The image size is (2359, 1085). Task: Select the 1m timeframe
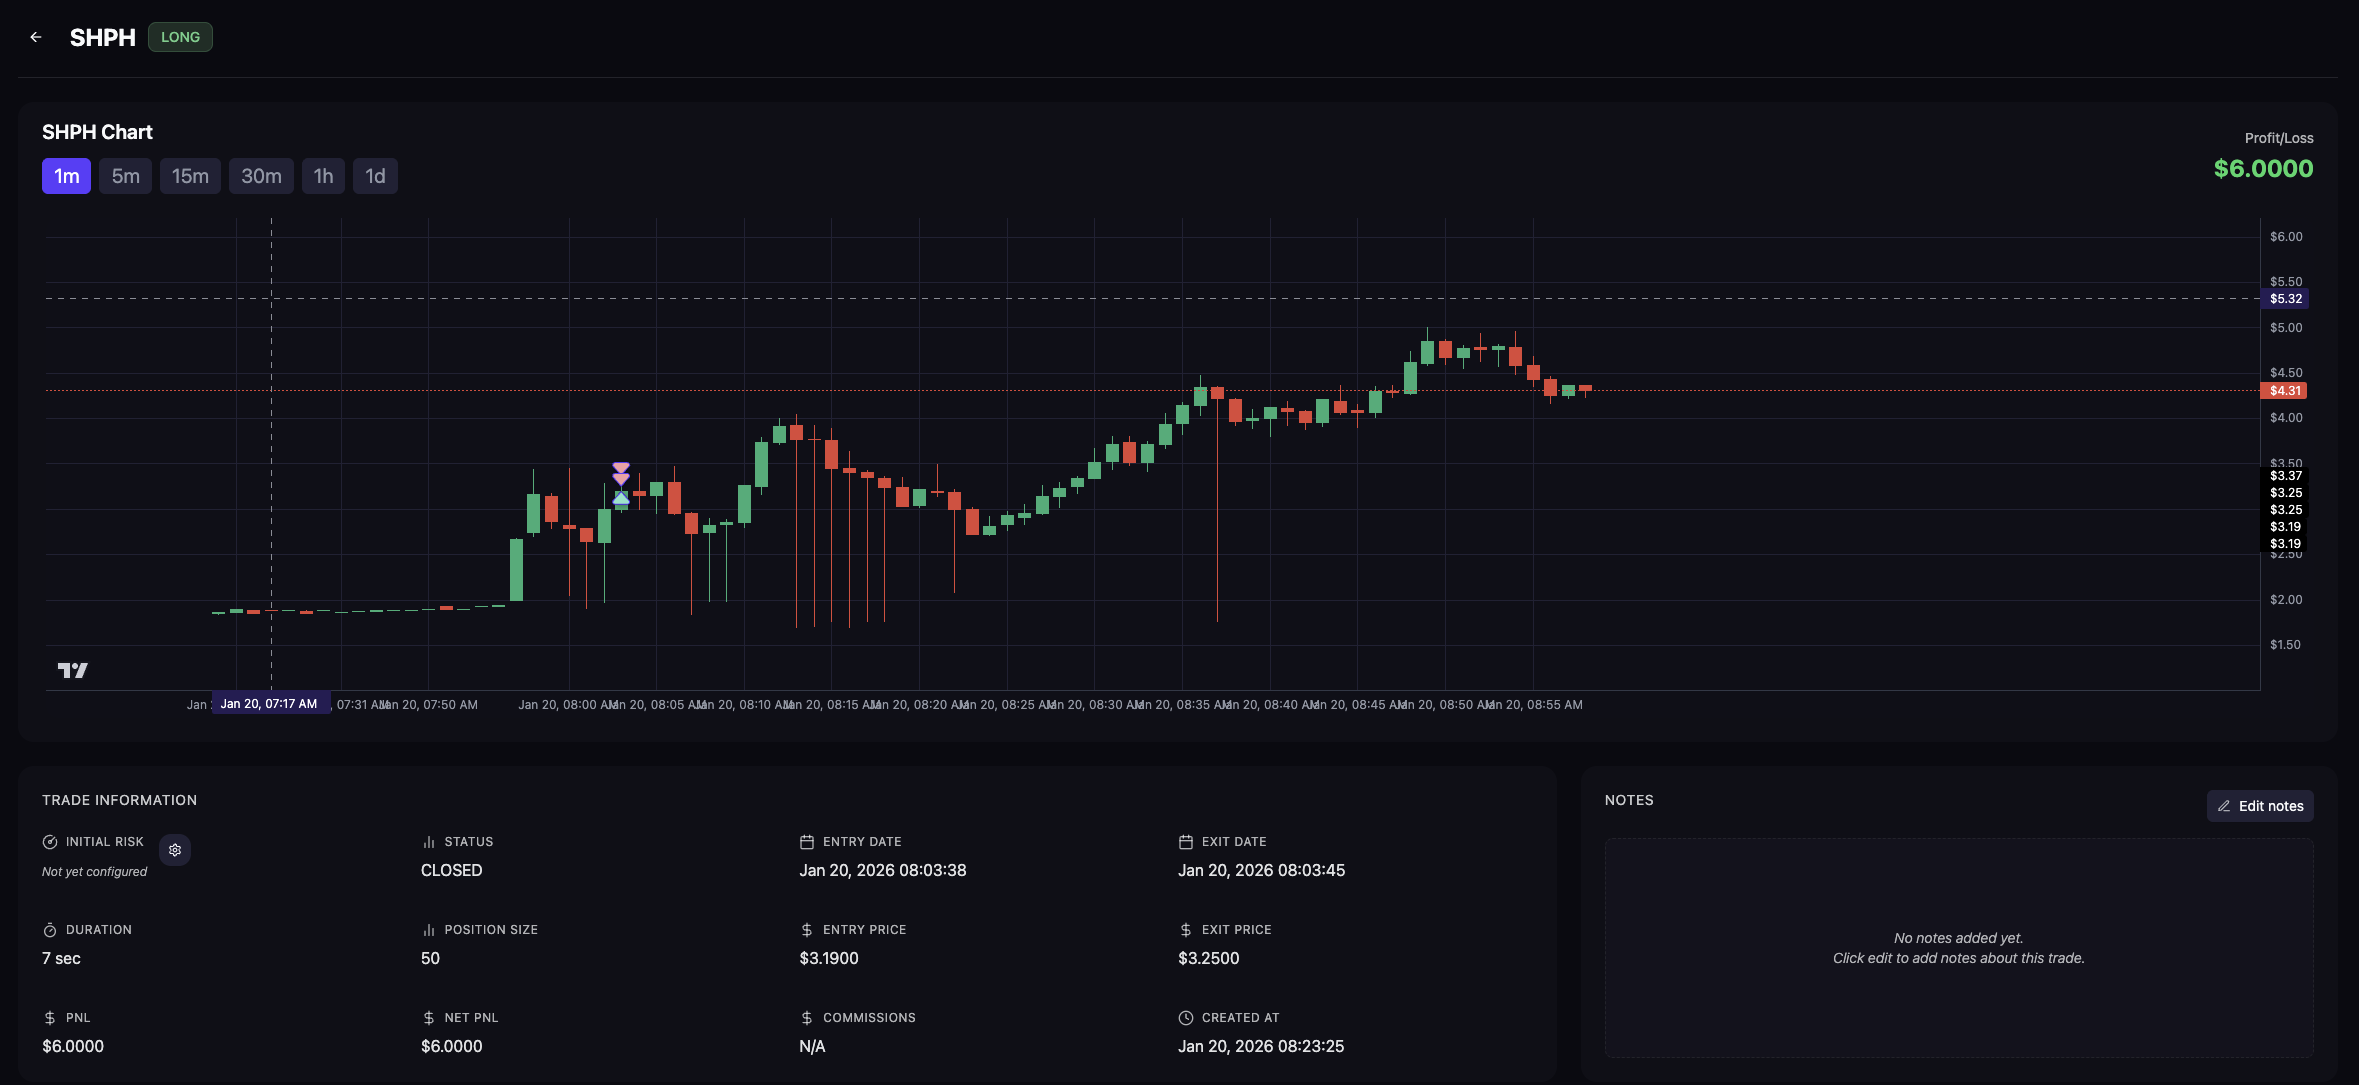pyautogui.click(x=66, y=176)
